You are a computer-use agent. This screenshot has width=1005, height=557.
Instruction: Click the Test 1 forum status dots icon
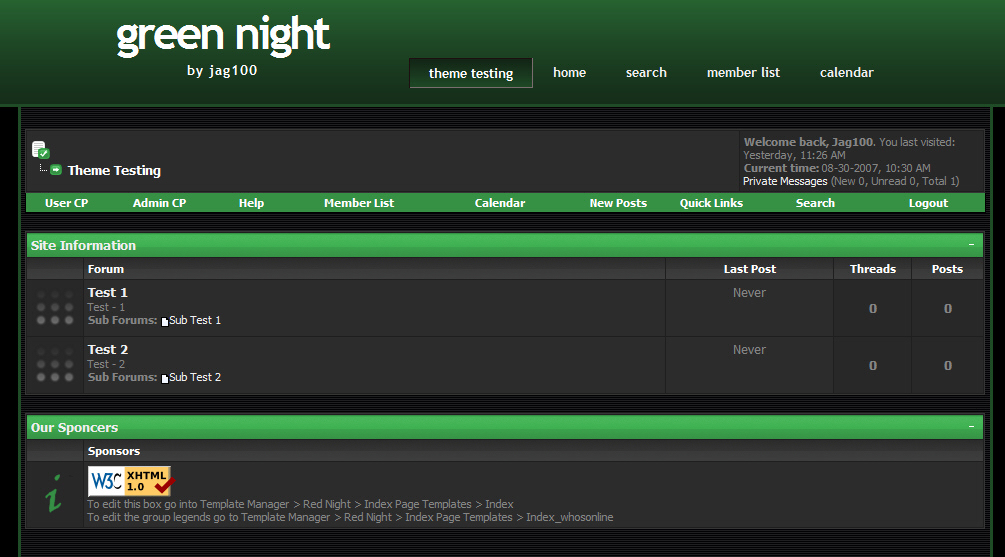tap(54, 308)
